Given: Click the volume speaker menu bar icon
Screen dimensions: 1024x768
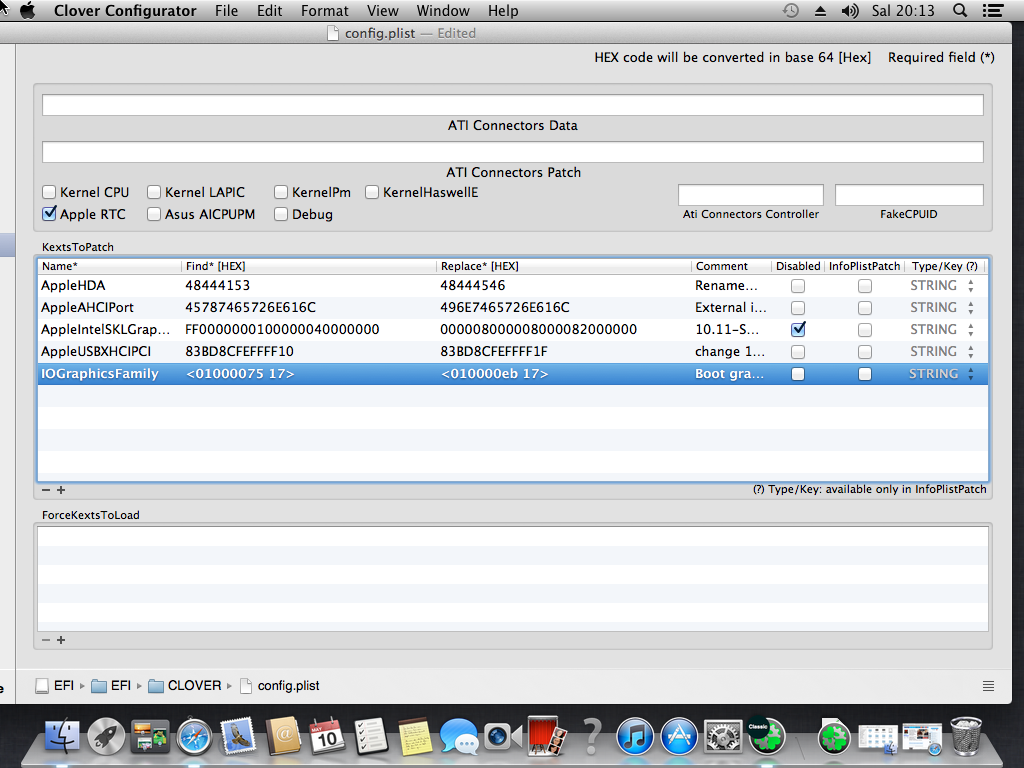Looking at the screenshot, I should 850,10.
